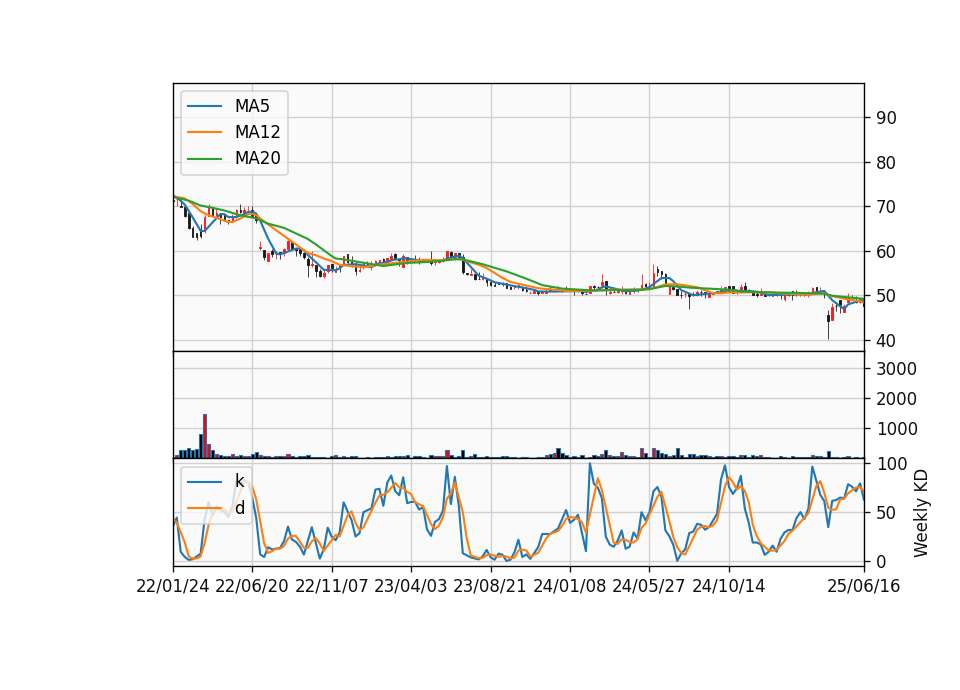Image resolution: width=960 pixels, height=690 pixels.
Task: Click the 25/06/16 date label
Action: pos(864,586)
